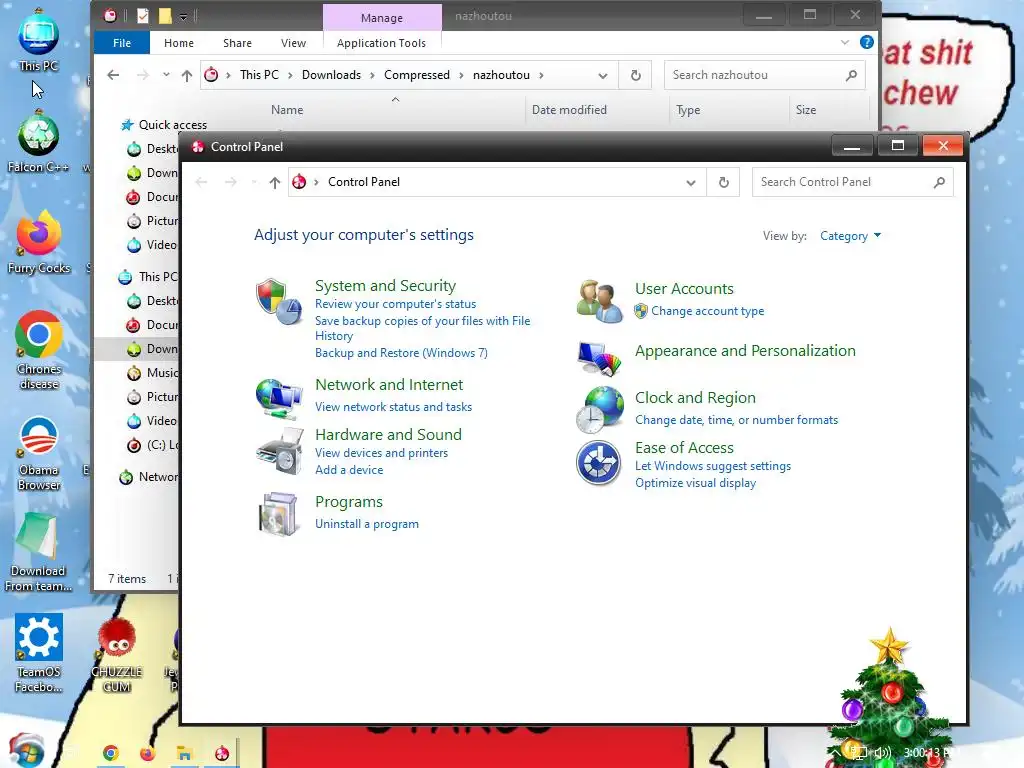
Task: Open the Ease of Access icon
Action: click(599, 463)
